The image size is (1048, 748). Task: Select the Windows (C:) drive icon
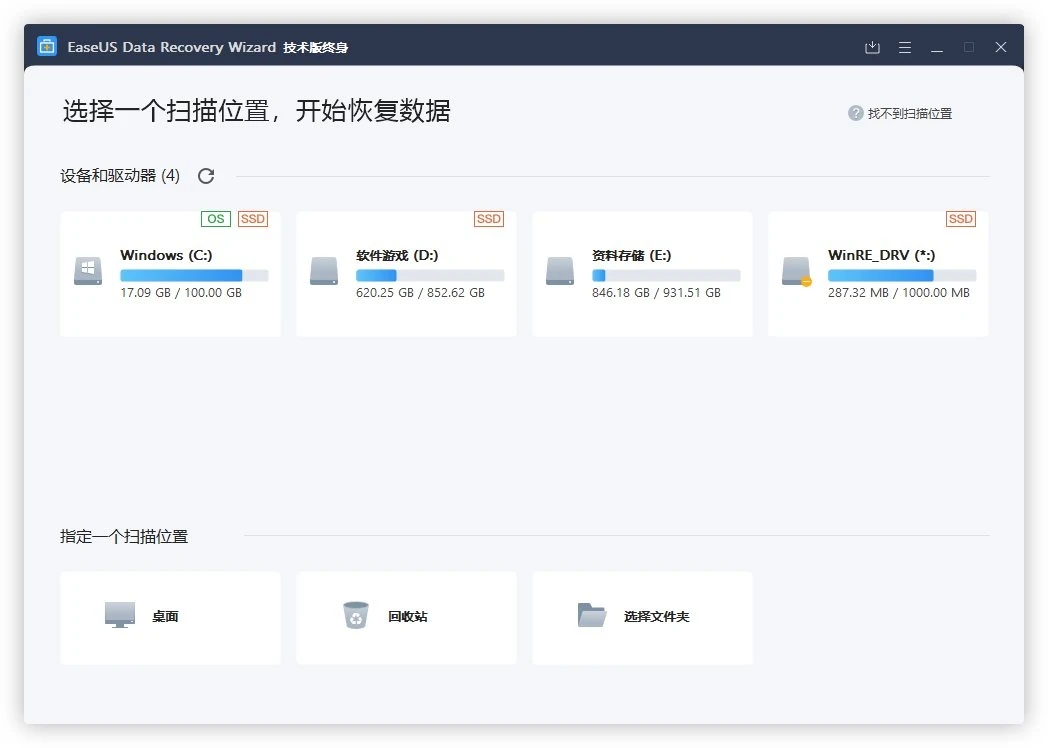click(x=88, y=271)
